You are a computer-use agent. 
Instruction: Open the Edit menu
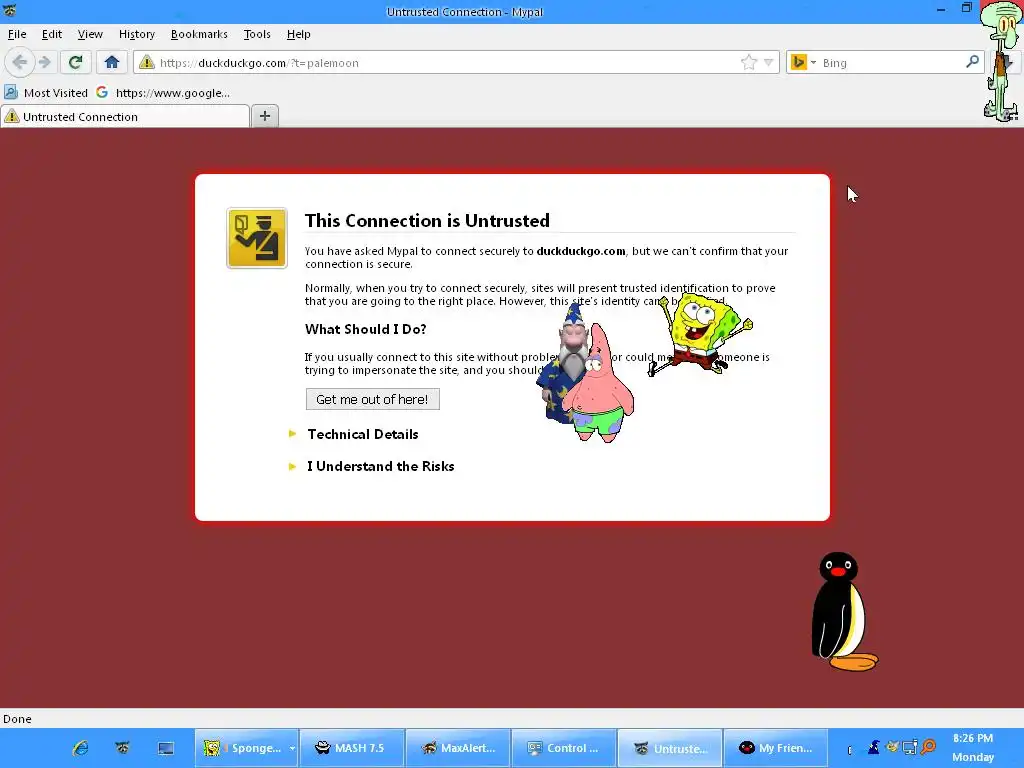point(52,34)
